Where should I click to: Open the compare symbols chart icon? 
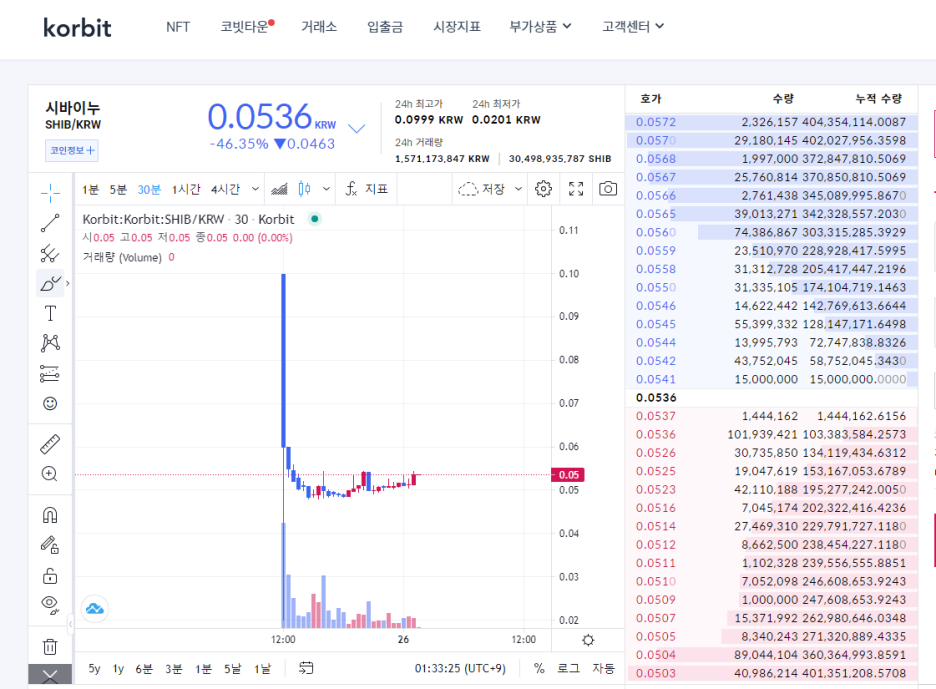click(279, 189)
